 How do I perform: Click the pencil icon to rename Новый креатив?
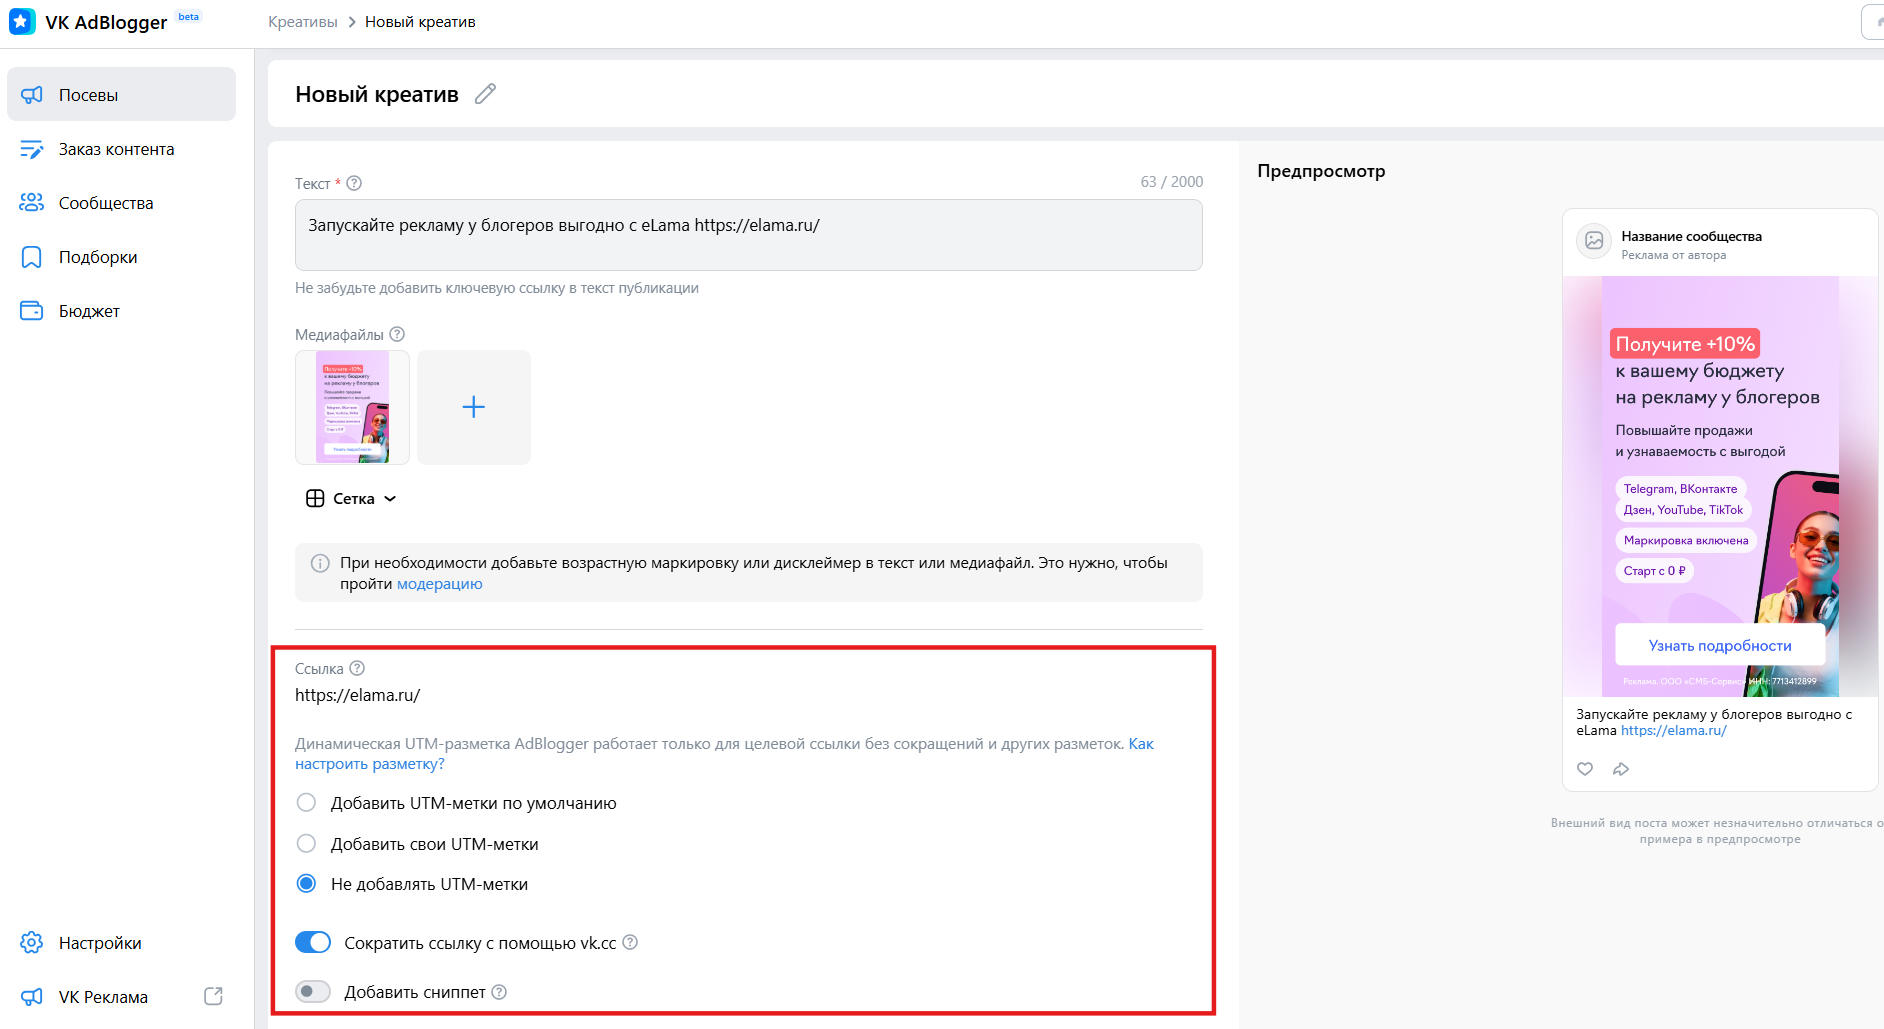tap(486, 93)
